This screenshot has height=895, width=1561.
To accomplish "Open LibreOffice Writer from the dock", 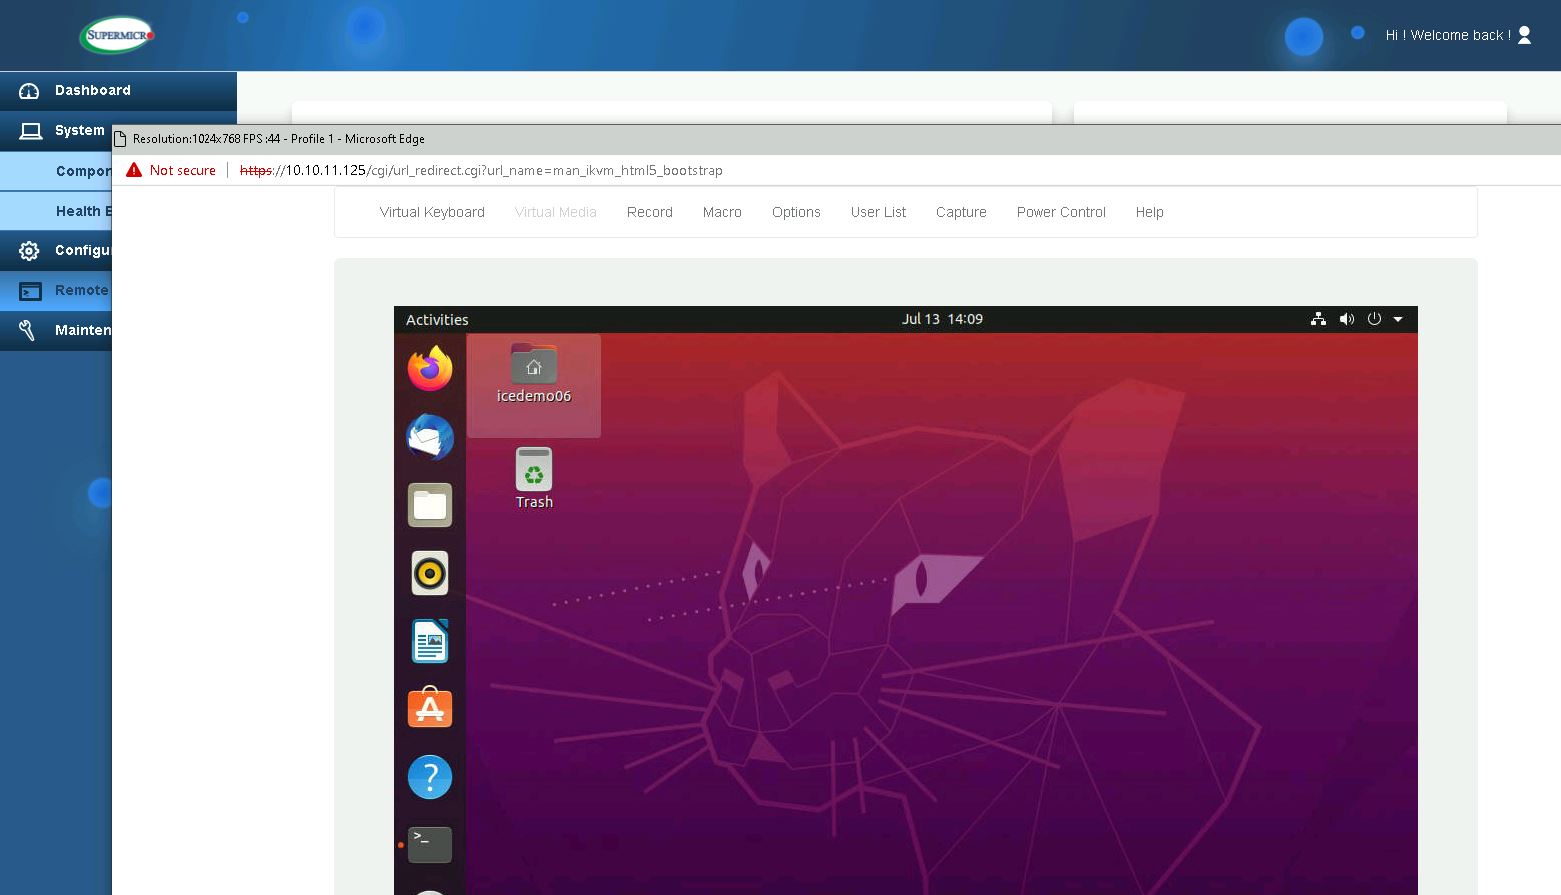I will [430, 641].
